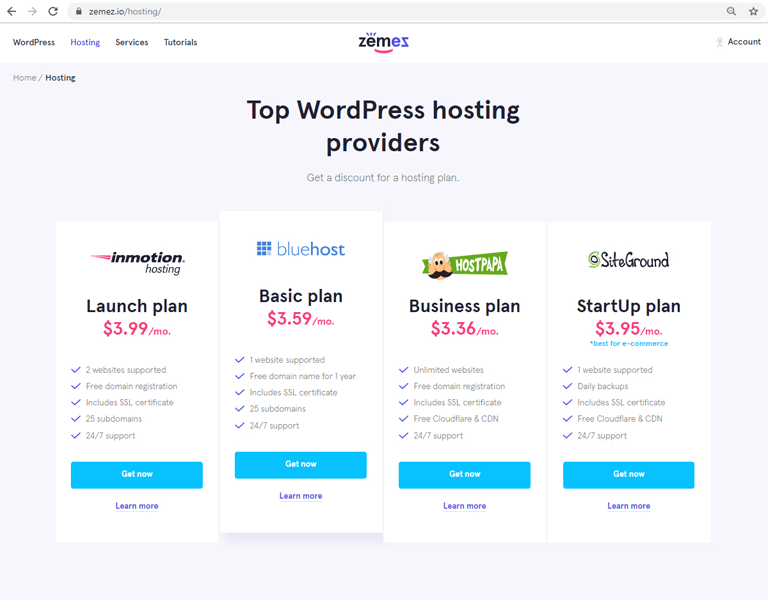Click the padlock site security icon
Image resolution: width=768 pixels, height=600 pixels.
pos(78,11)
